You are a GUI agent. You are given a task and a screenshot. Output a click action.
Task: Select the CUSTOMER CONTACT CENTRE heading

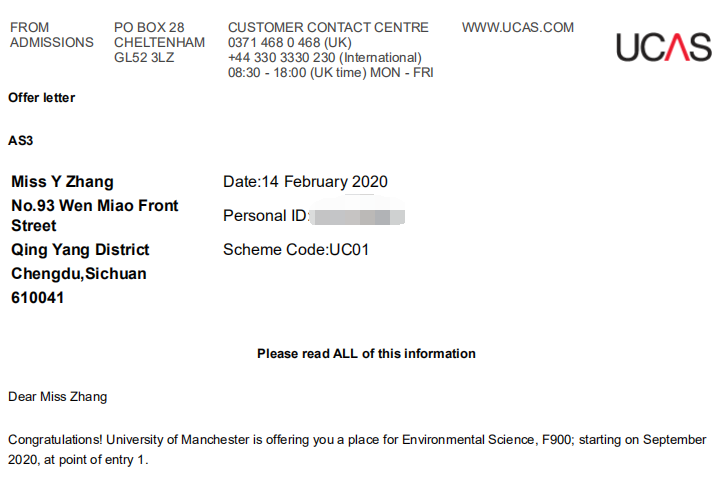(x=328, y=28)
